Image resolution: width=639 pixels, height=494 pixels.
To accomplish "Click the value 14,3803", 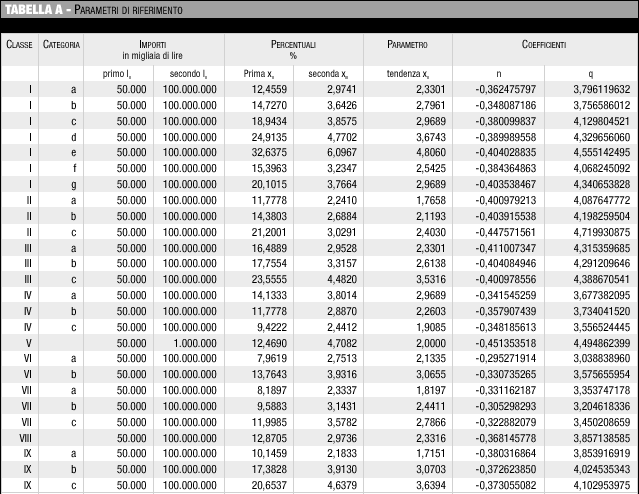I will tap(269, 216).
